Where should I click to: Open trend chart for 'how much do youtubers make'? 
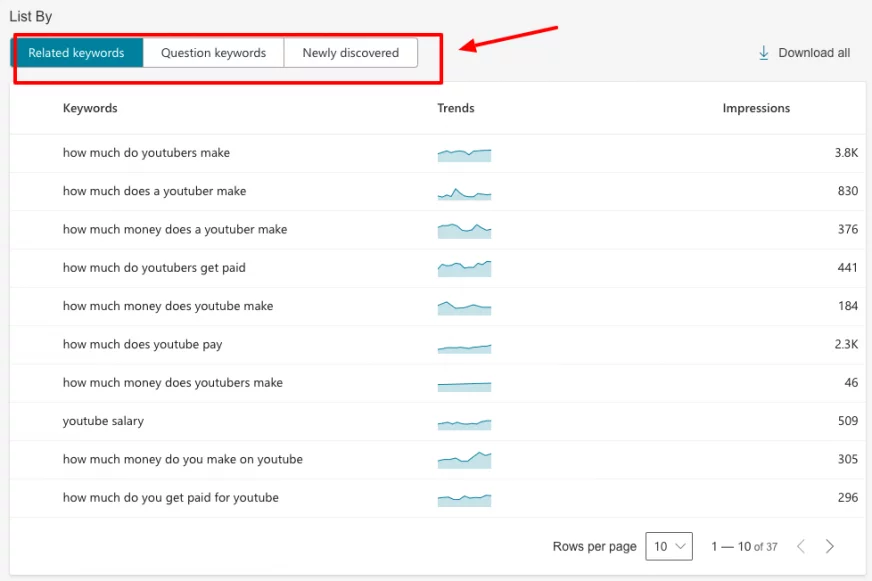(464, 155)
